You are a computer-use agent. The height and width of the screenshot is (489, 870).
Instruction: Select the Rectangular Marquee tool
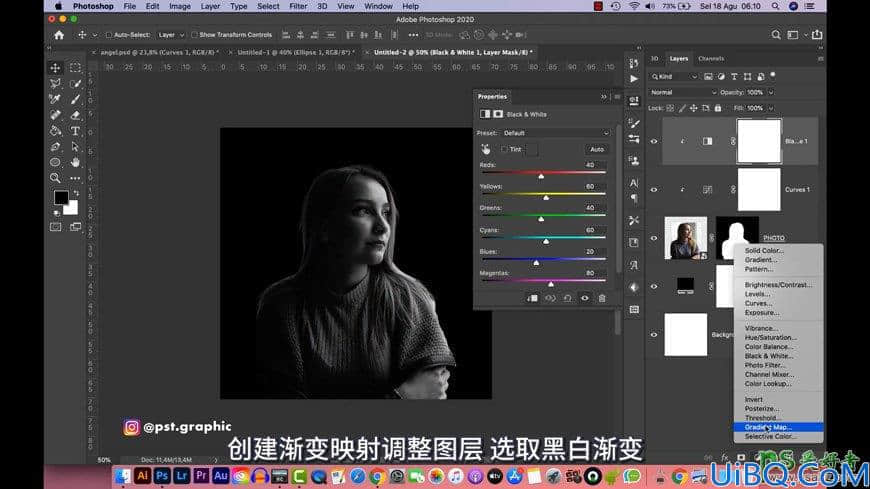[75, 68]
